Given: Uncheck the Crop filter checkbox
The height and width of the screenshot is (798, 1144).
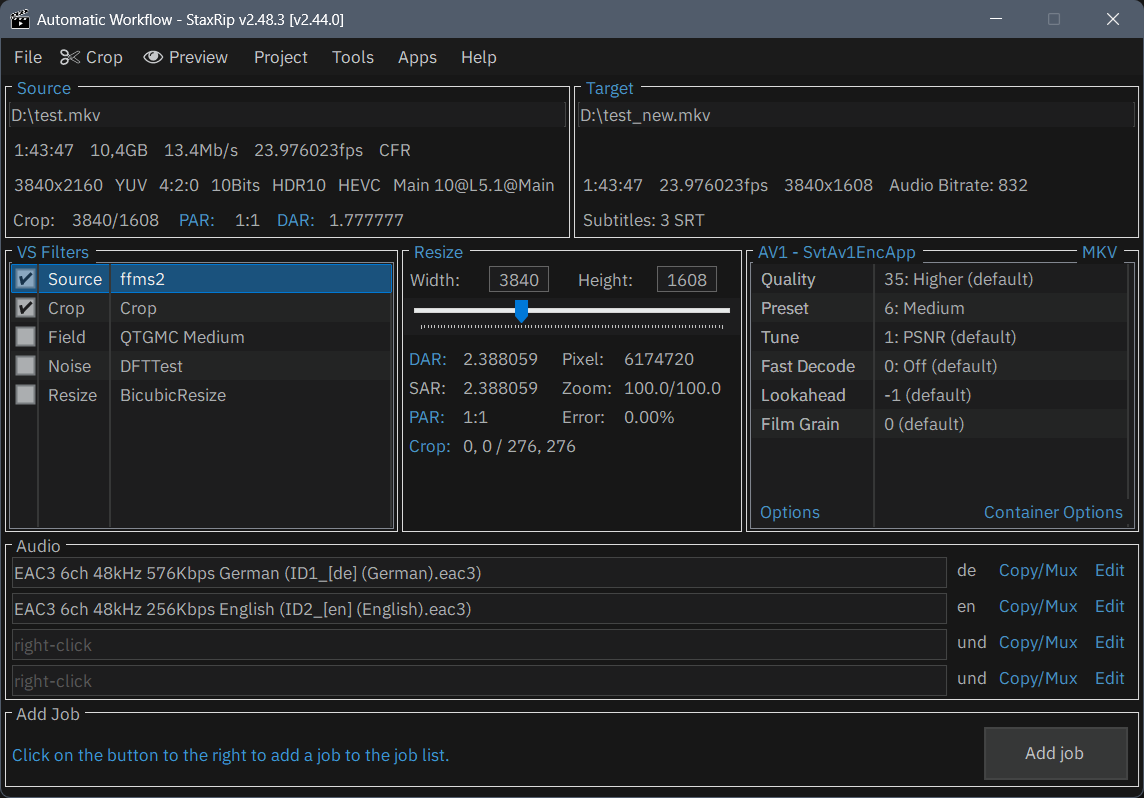Looking at the screenshot, I should coord(26,308).
